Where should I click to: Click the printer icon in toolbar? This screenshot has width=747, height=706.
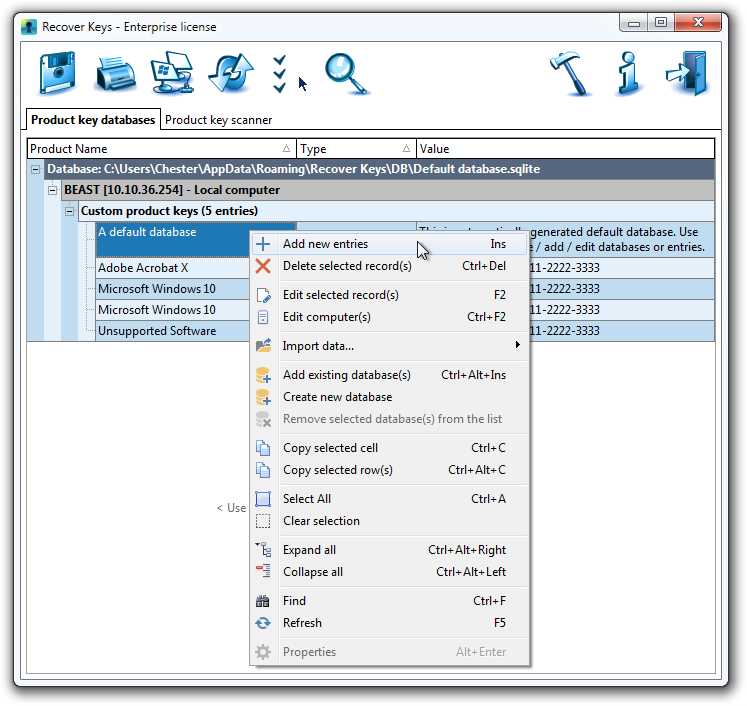(x=116, y=74)
